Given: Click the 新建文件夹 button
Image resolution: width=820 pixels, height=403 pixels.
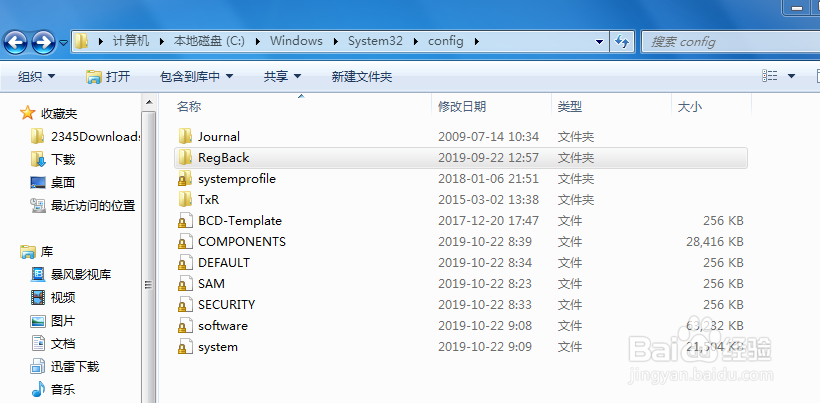Looking at the screenshot, I should pos(362,77).
